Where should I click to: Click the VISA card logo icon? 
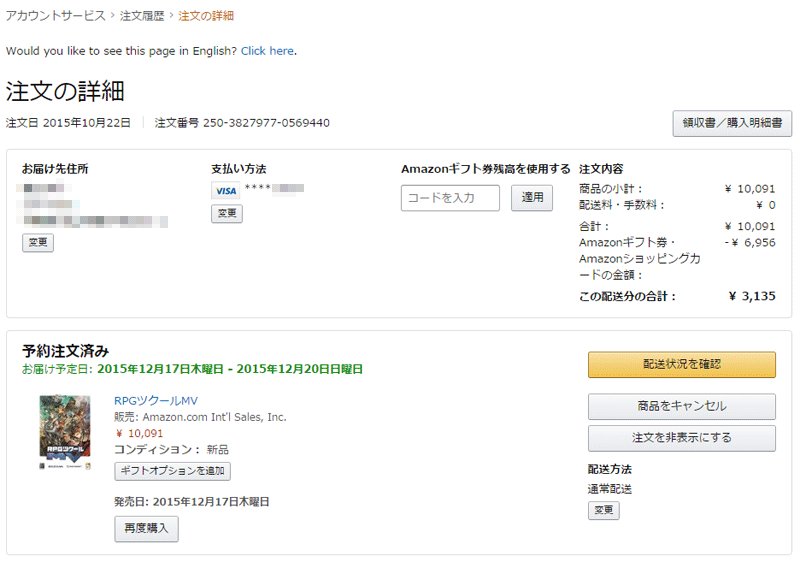[226, 191]
